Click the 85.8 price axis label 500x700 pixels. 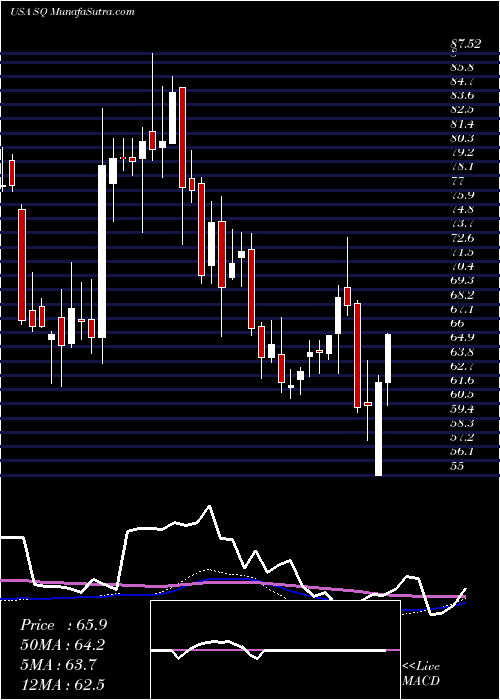pyautogui.click(x=463, y=67)
